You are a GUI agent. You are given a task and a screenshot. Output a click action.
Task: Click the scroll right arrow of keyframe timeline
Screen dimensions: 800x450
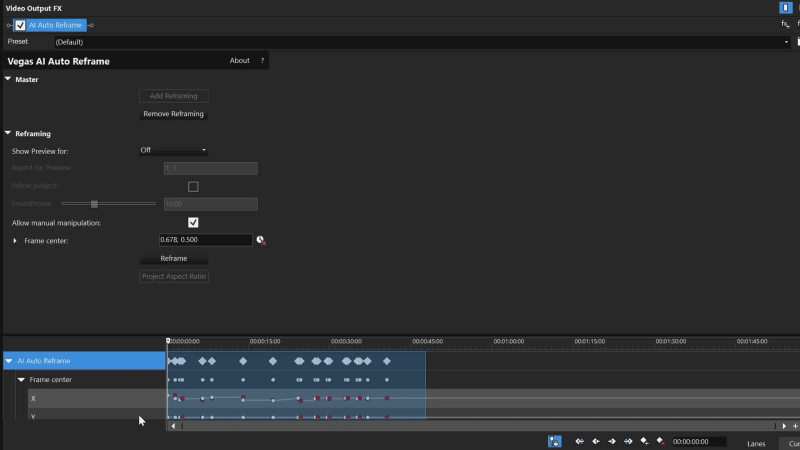[x=784, y=426]
